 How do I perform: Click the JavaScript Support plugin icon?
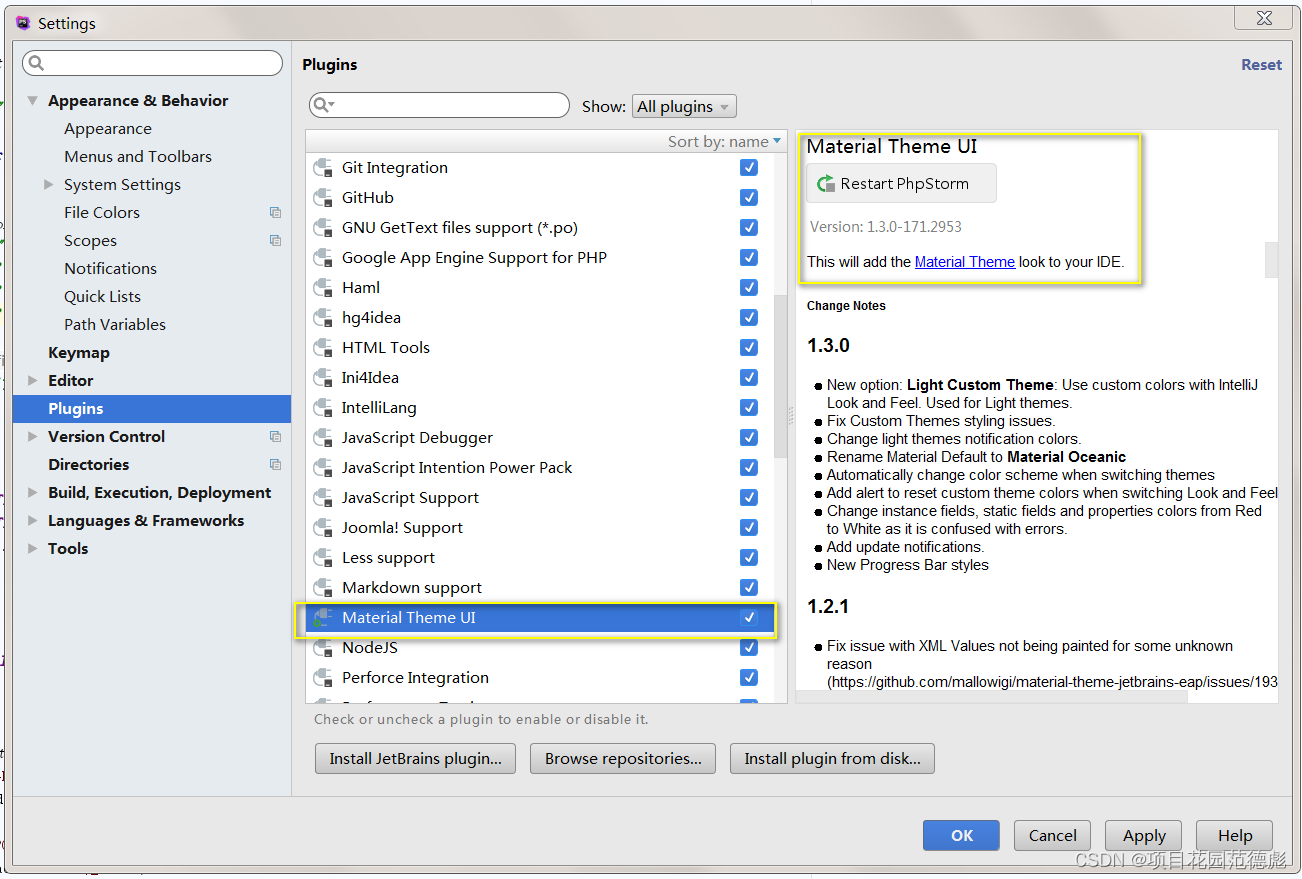(323, 498)
